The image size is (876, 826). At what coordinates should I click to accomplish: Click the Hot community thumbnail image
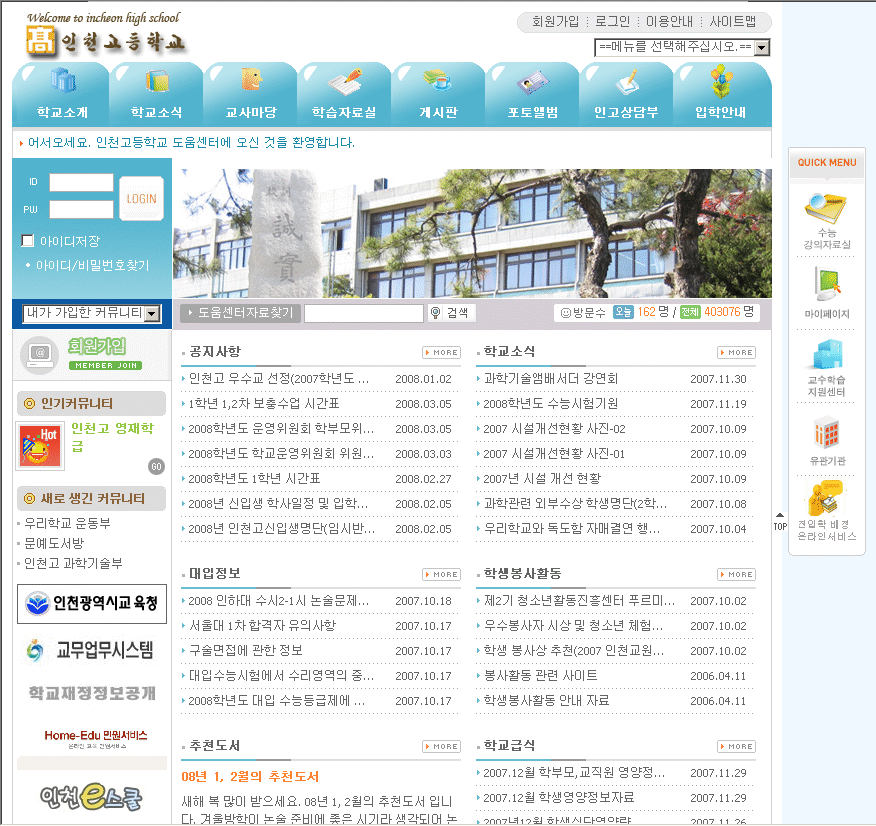40,445
